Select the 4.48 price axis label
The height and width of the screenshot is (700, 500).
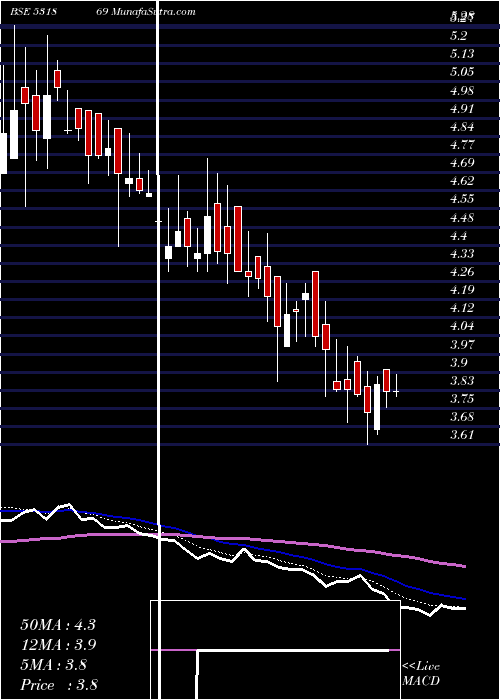click(x=462, y=218)
